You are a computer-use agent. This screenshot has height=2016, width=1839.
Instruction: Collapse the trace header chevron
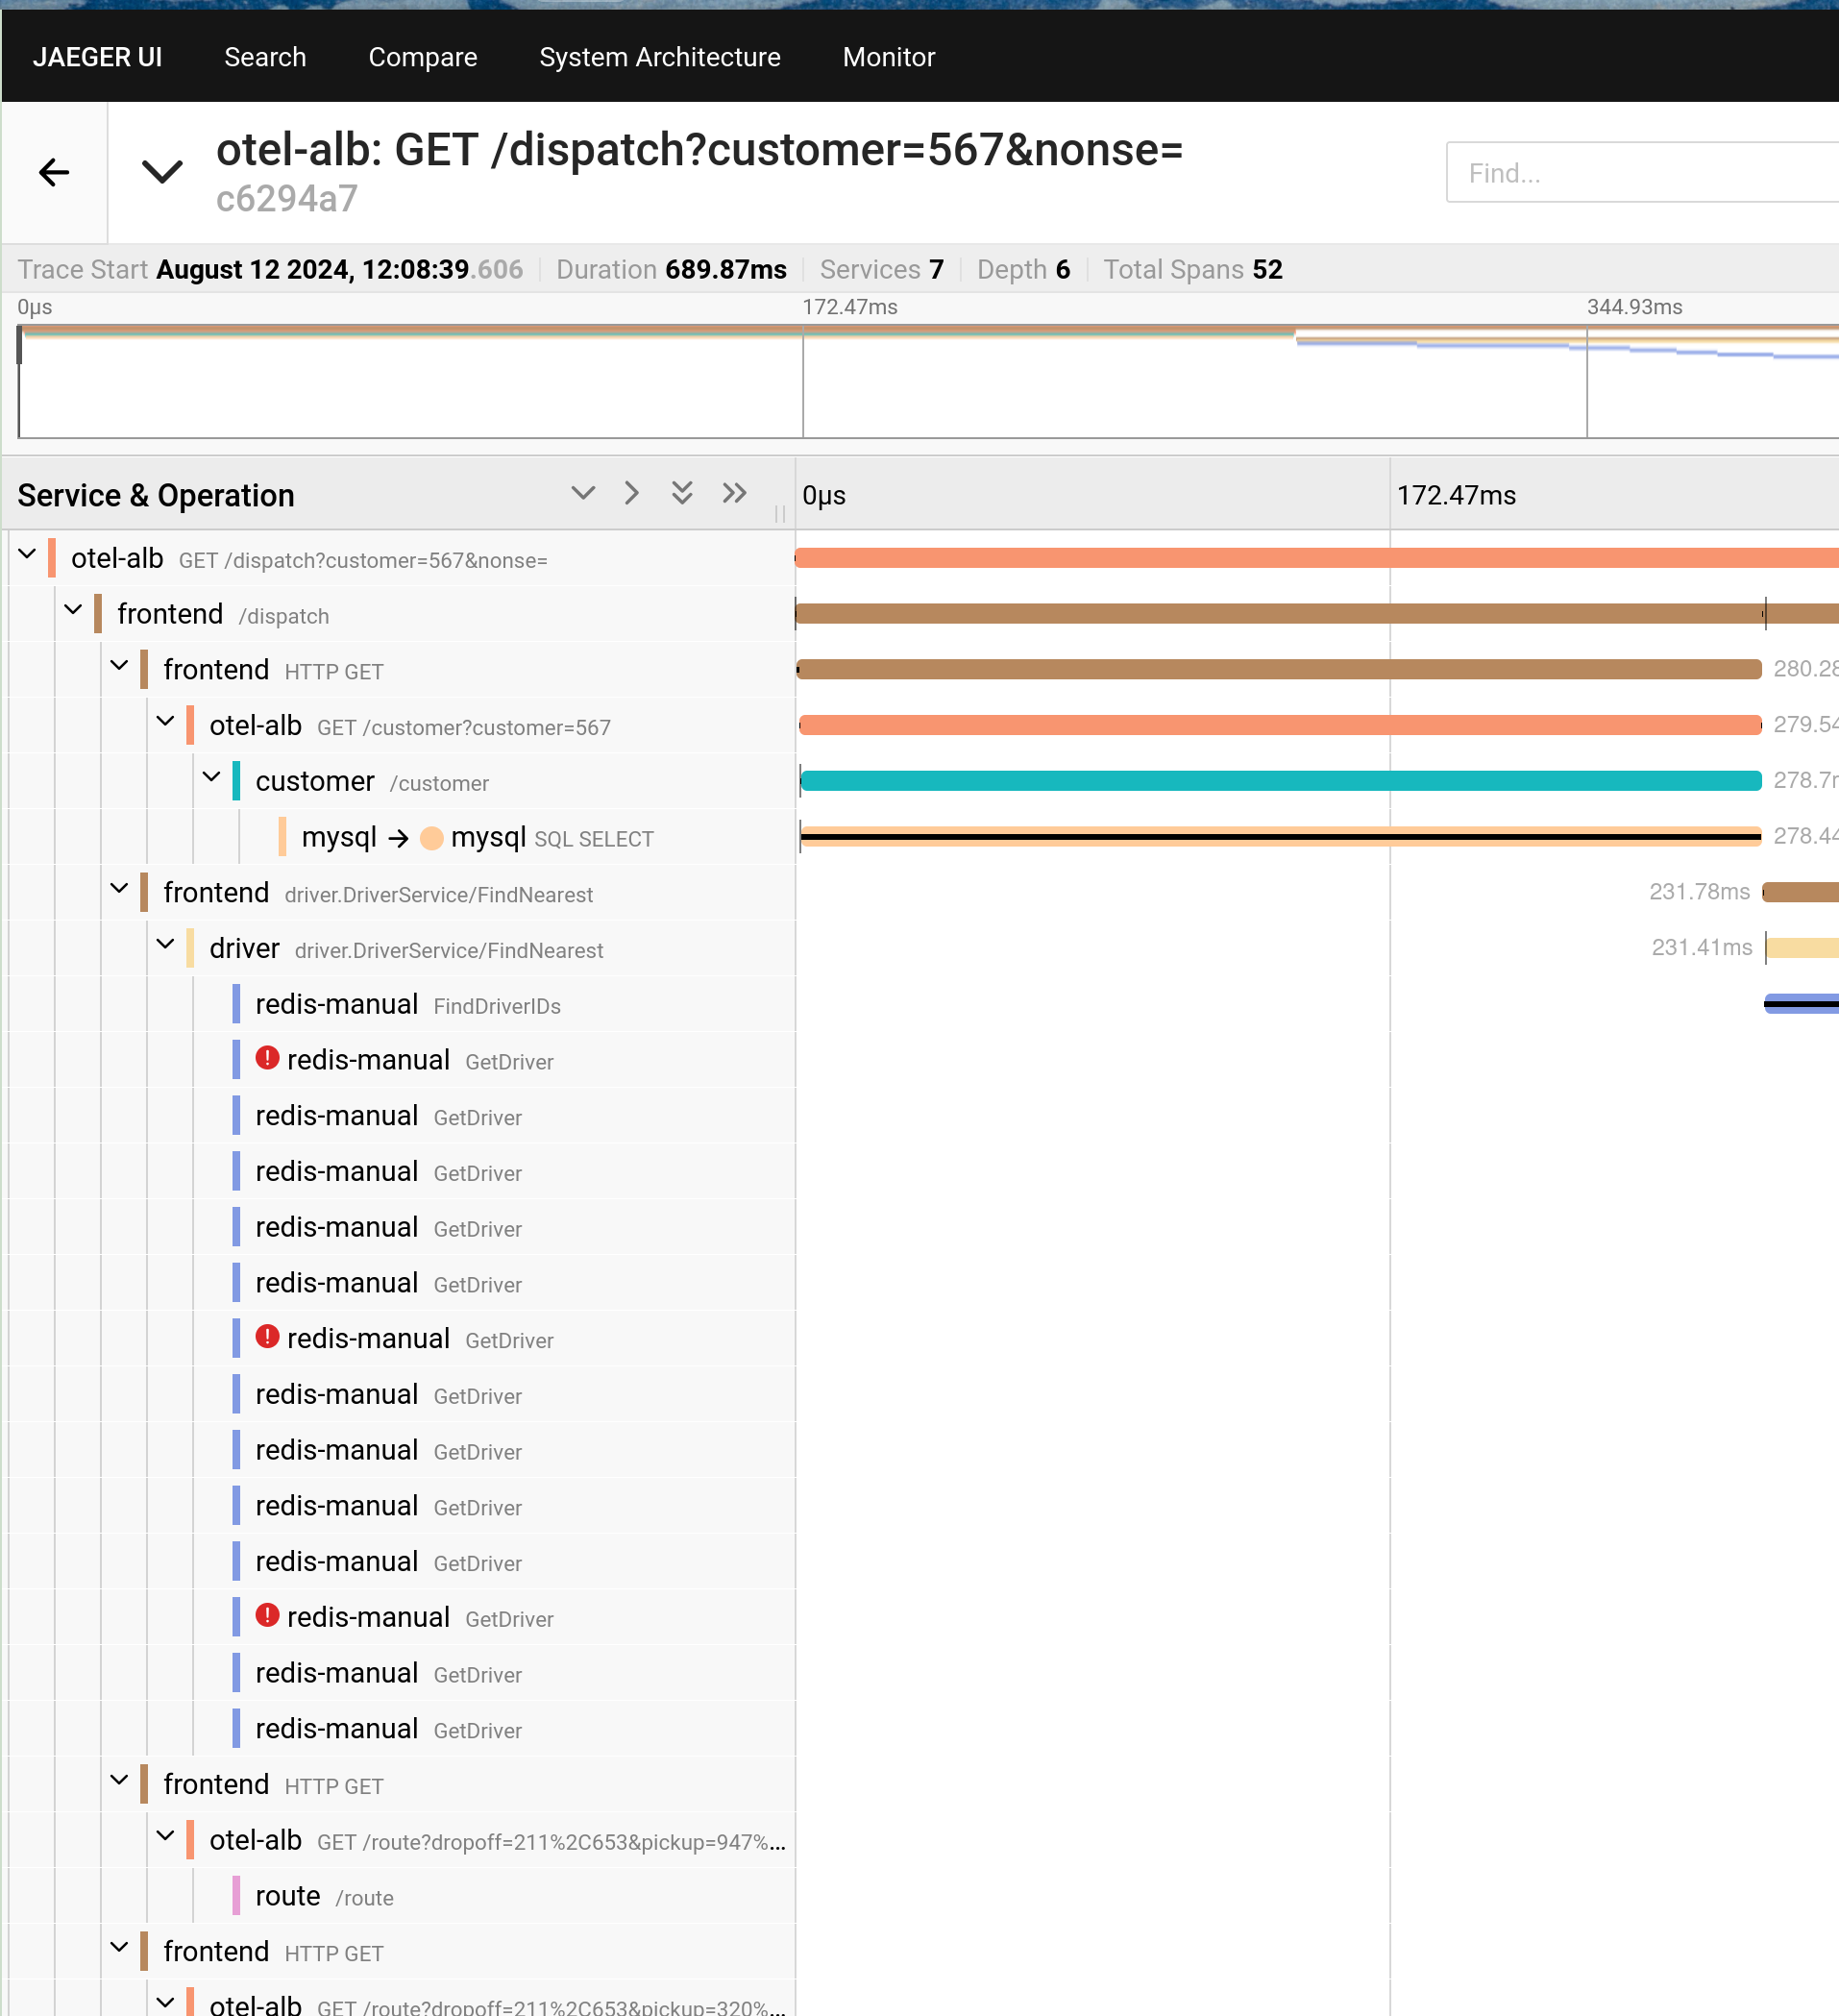162,172
